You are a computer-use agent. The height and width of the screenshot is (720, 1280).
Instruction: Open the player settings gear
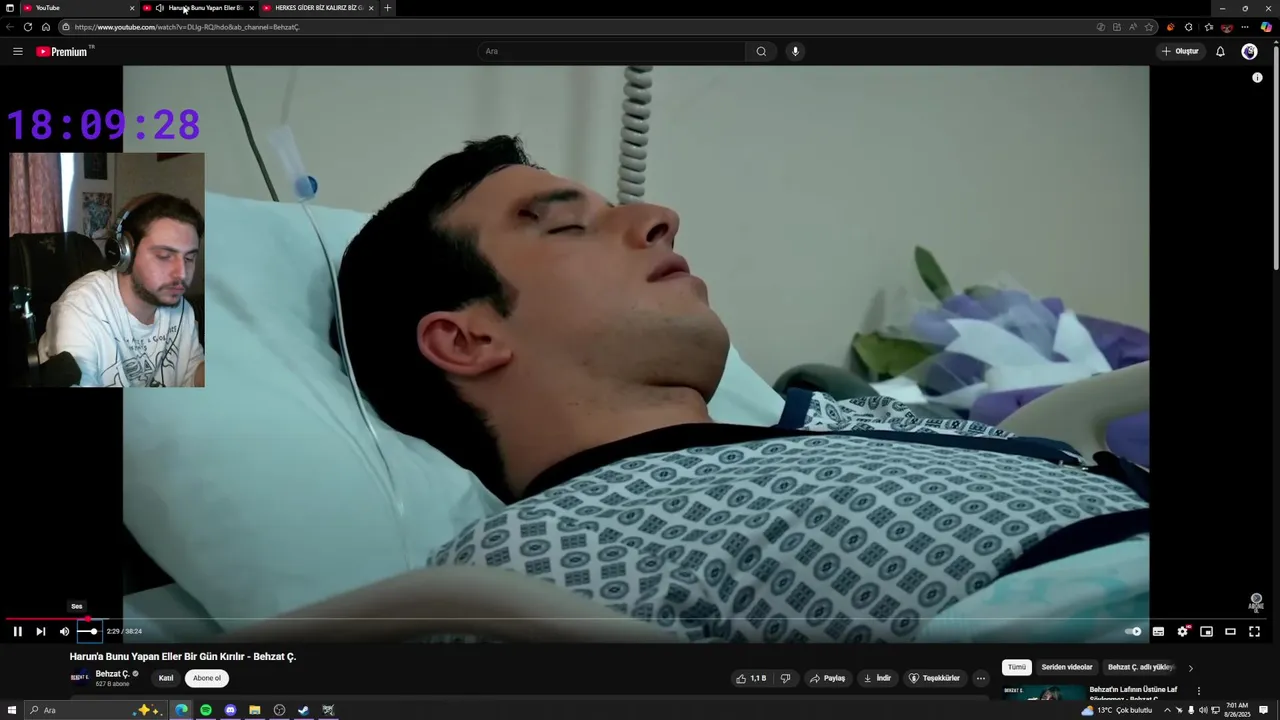[x=1182, y=631]
